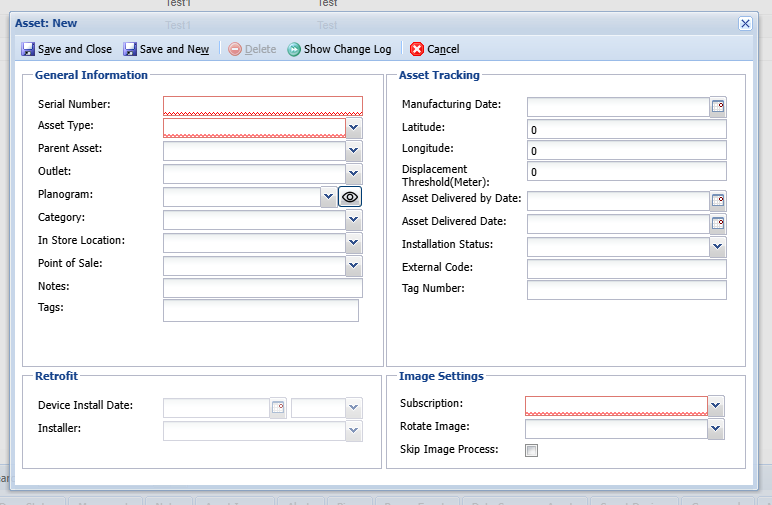Click the Planogram eye preview icon
The image size is (772, 505).
pos(350,197)
